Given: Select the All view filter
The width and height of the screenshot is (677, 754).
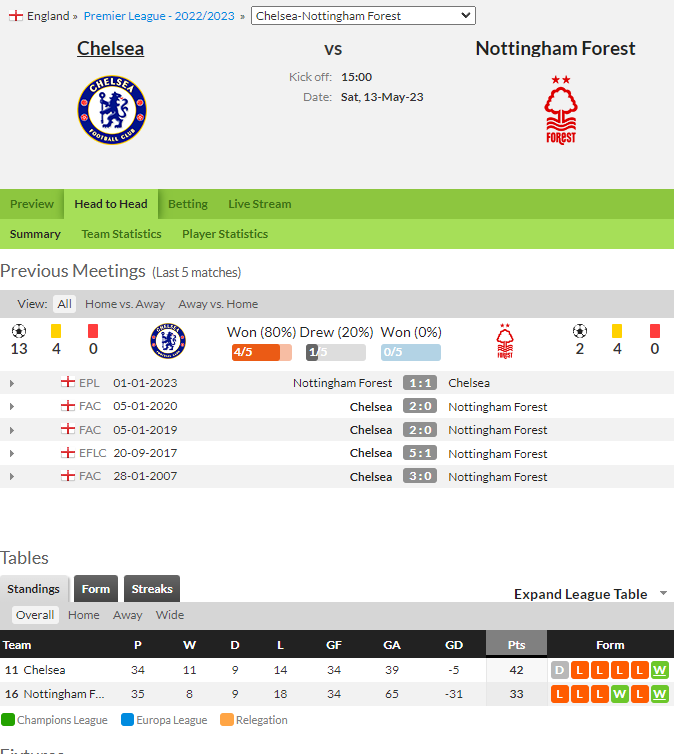Looking at the screenshot, I should pos(64,304).
